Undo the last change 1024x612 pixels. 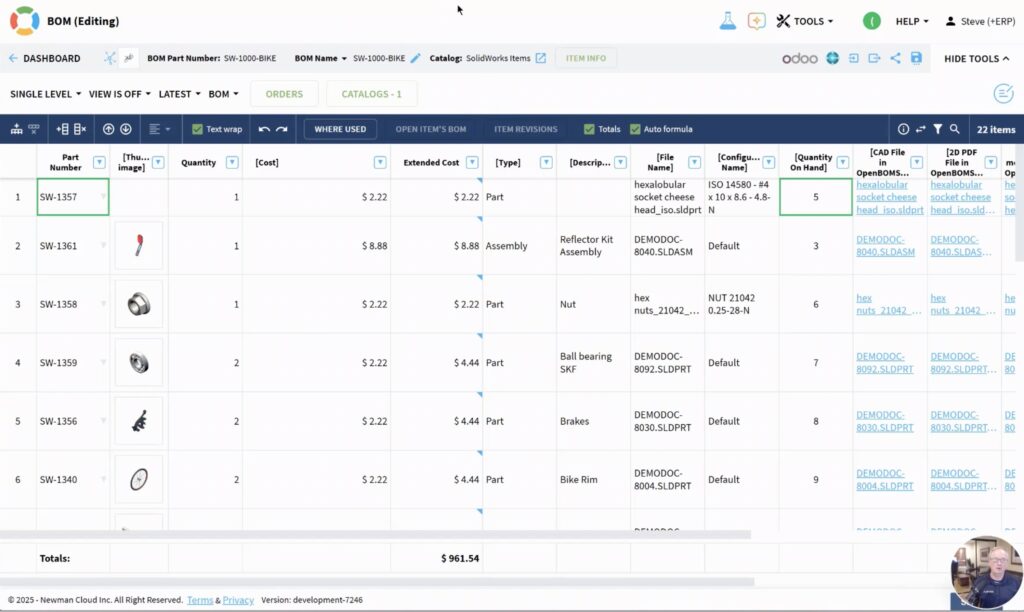click(264, 129)
